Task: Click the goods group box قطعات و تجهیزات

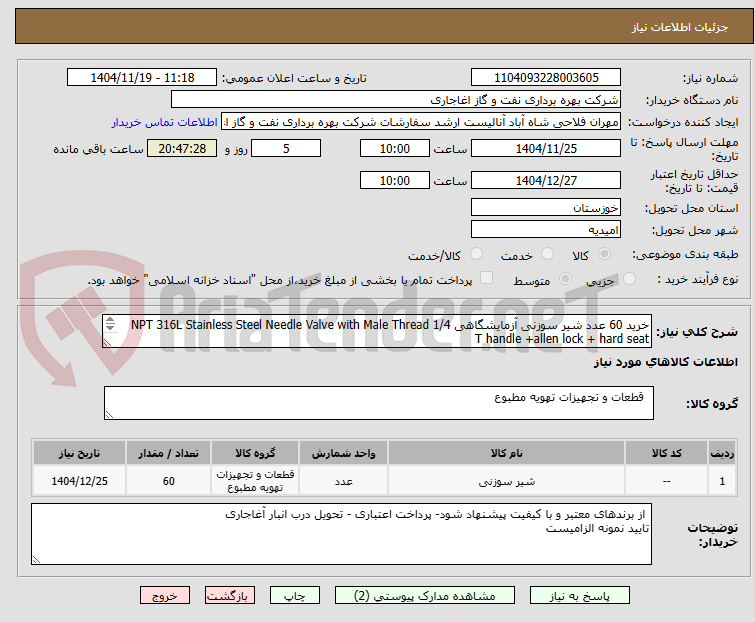Action: click(x=379, y=403)
